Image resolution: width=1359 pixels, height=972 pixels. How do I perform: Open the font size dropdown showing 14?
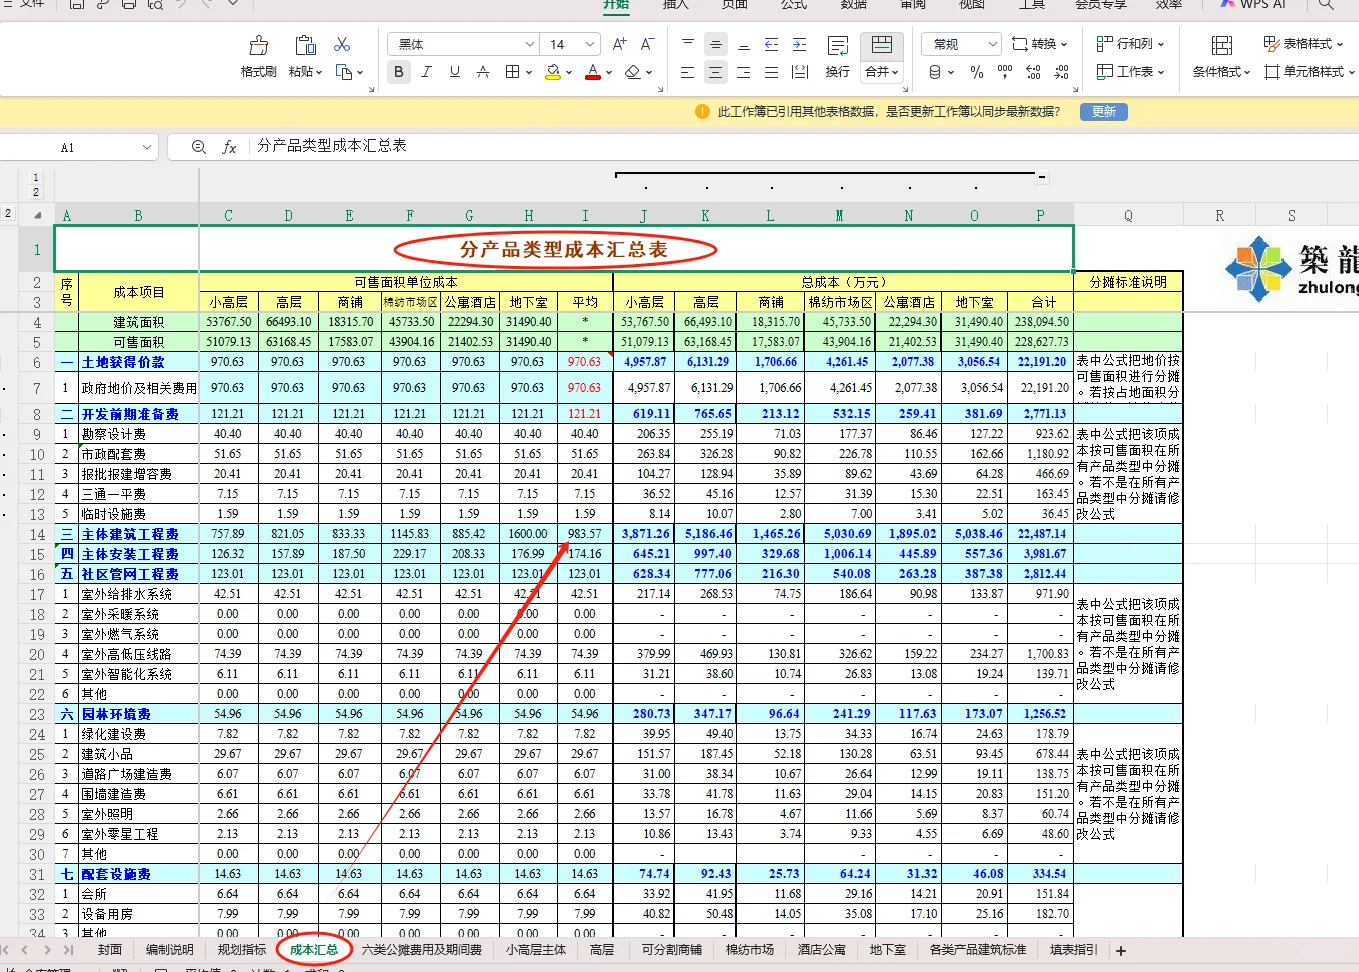tap(590, 44)
